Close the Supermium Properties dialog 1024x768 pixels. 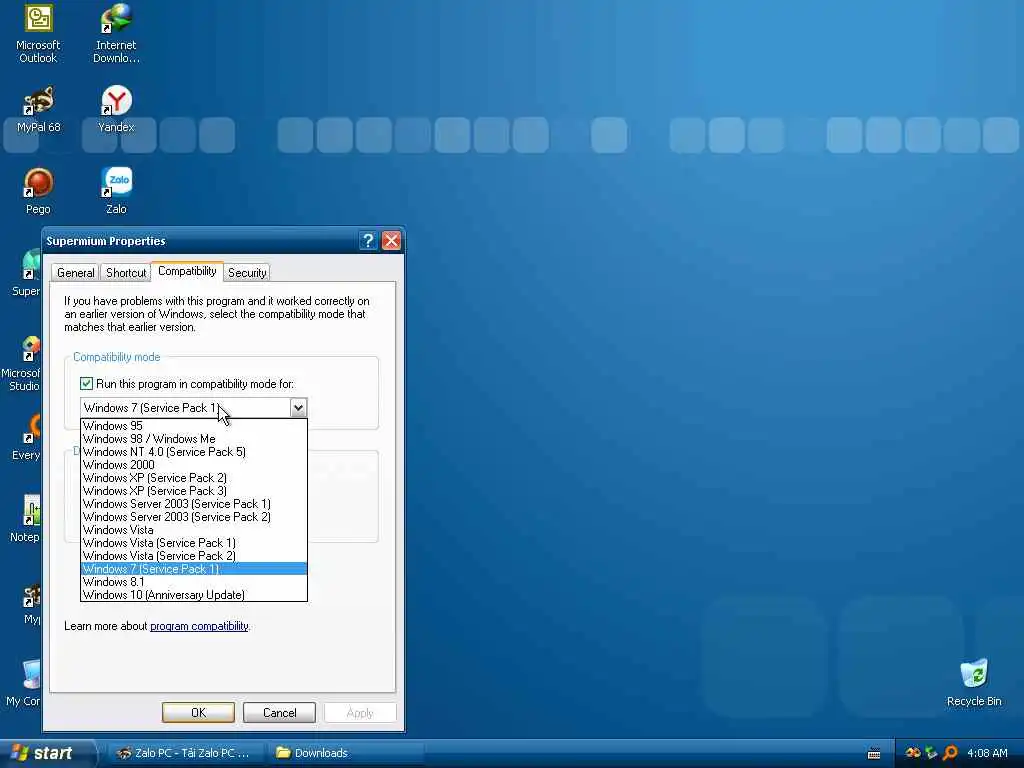[x=391, y=241]
